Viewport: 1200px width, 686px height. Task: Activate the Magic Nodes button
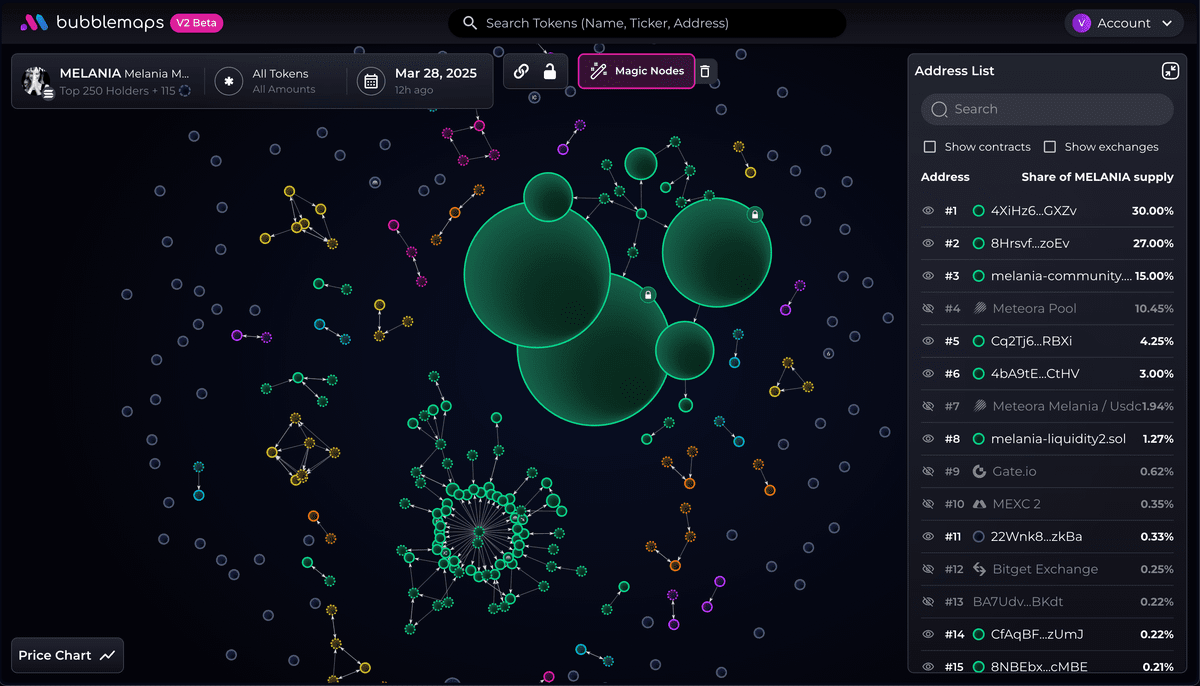pyautogui.click(x=637, y=71)
